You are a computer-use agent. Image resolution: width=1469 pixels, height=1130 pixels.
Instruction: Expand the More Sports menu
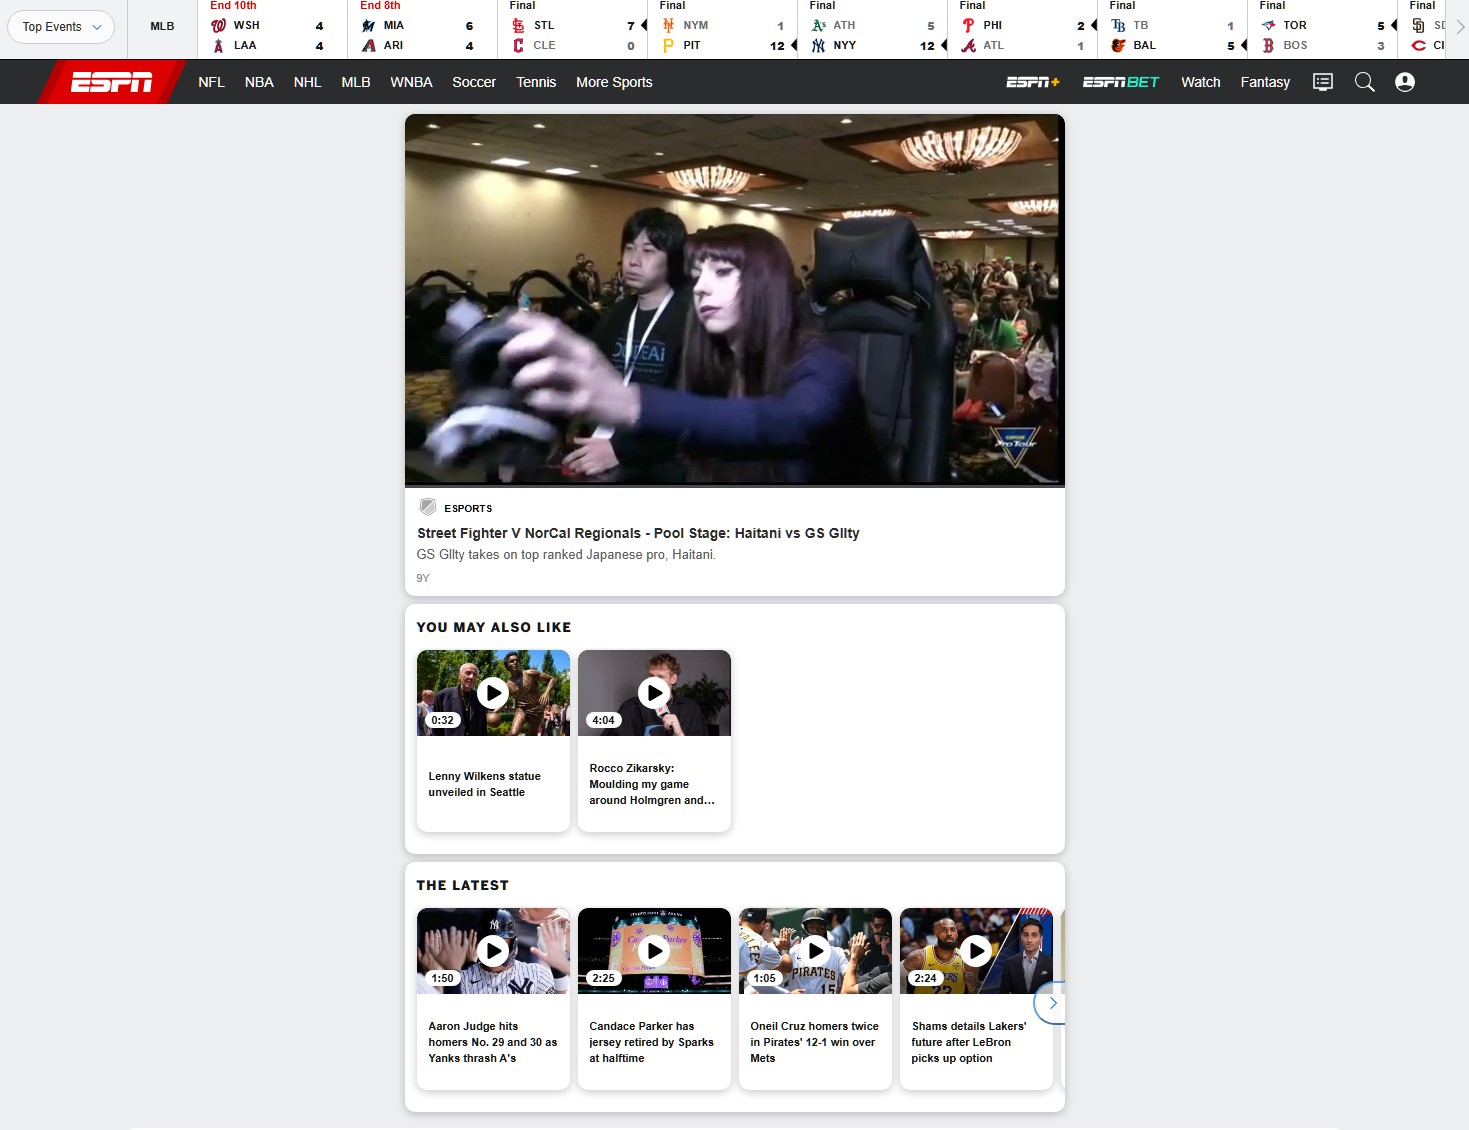614,82
